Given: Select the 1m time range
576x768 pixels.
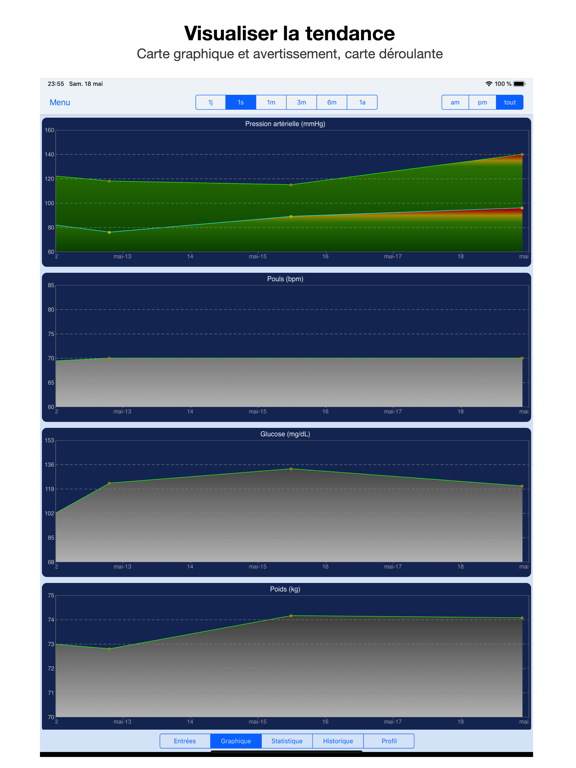Looking at the screenshot, I should tap(271, 102).
